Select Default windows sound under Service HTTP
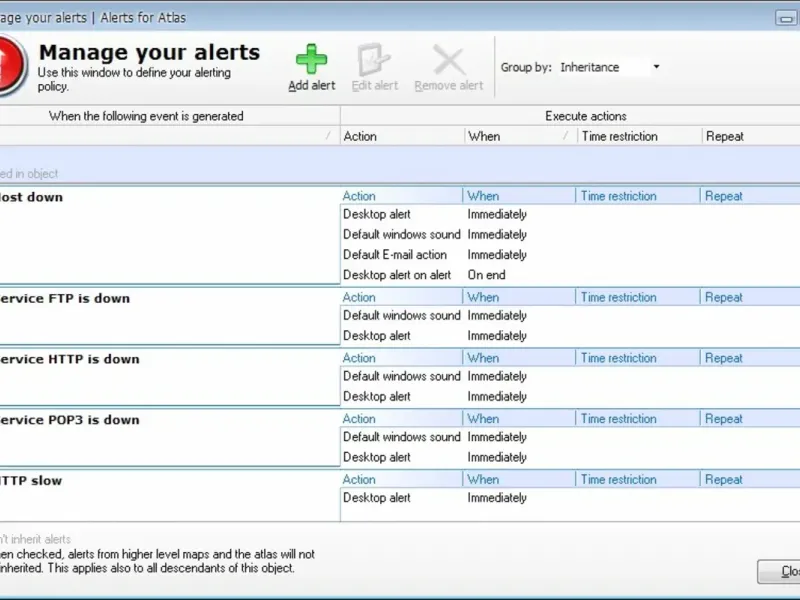The width and height of the screenshot is (800, 600). [x=402, y=376]
